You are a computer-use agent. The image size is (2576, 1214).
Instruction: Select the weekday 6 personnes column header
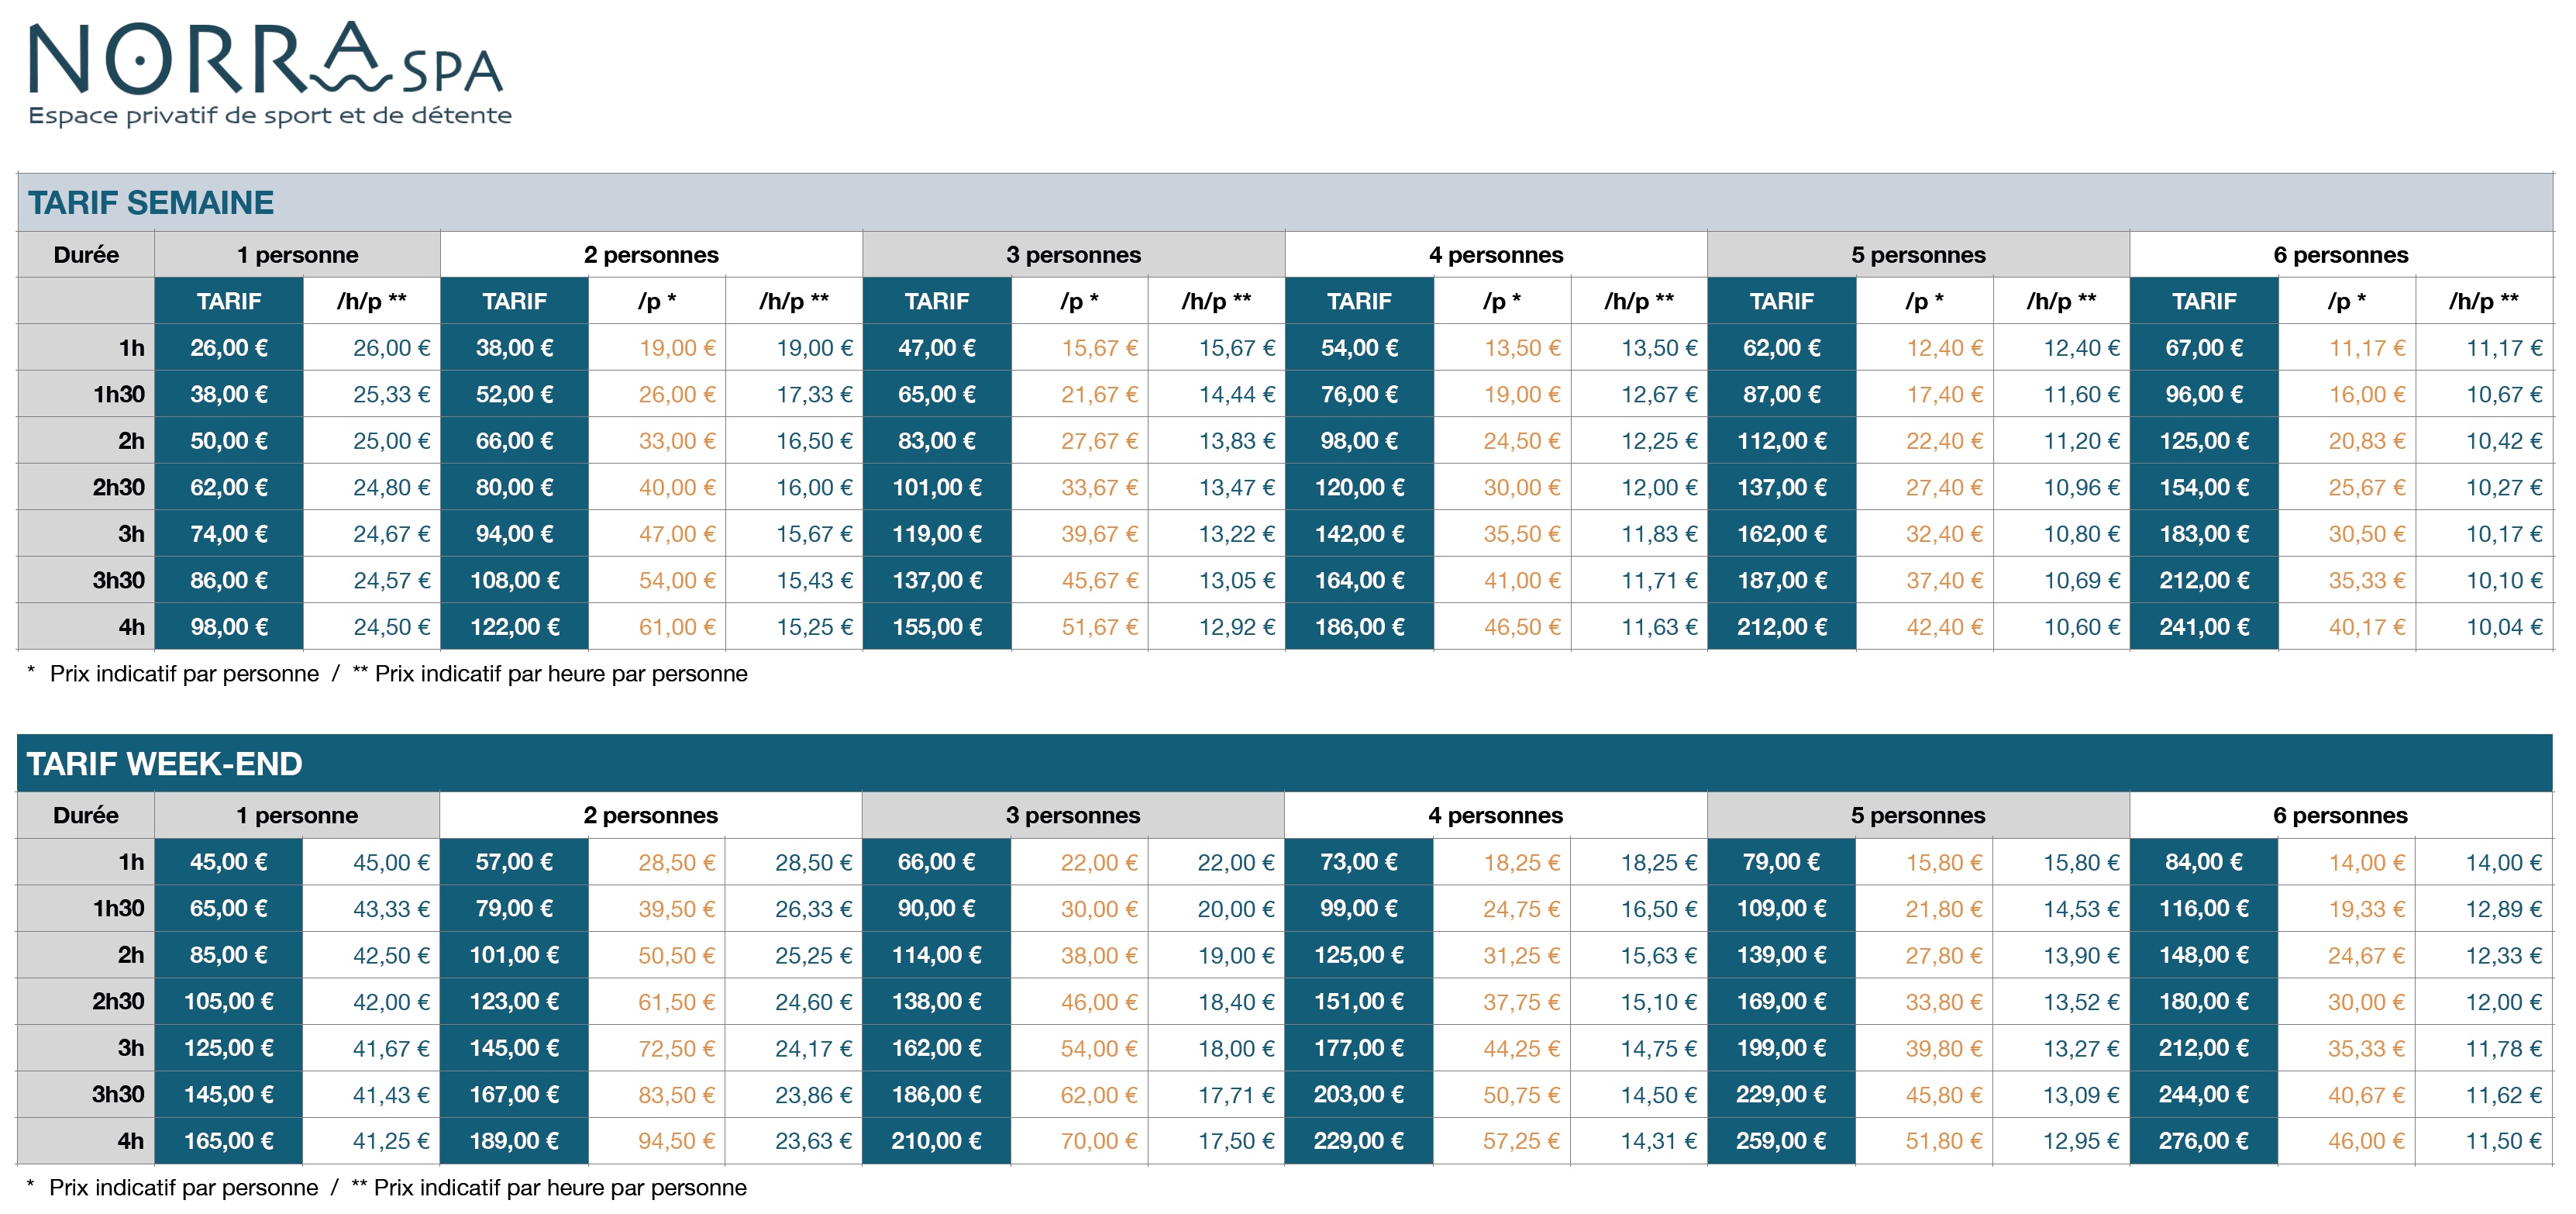tap(2340, 255)
